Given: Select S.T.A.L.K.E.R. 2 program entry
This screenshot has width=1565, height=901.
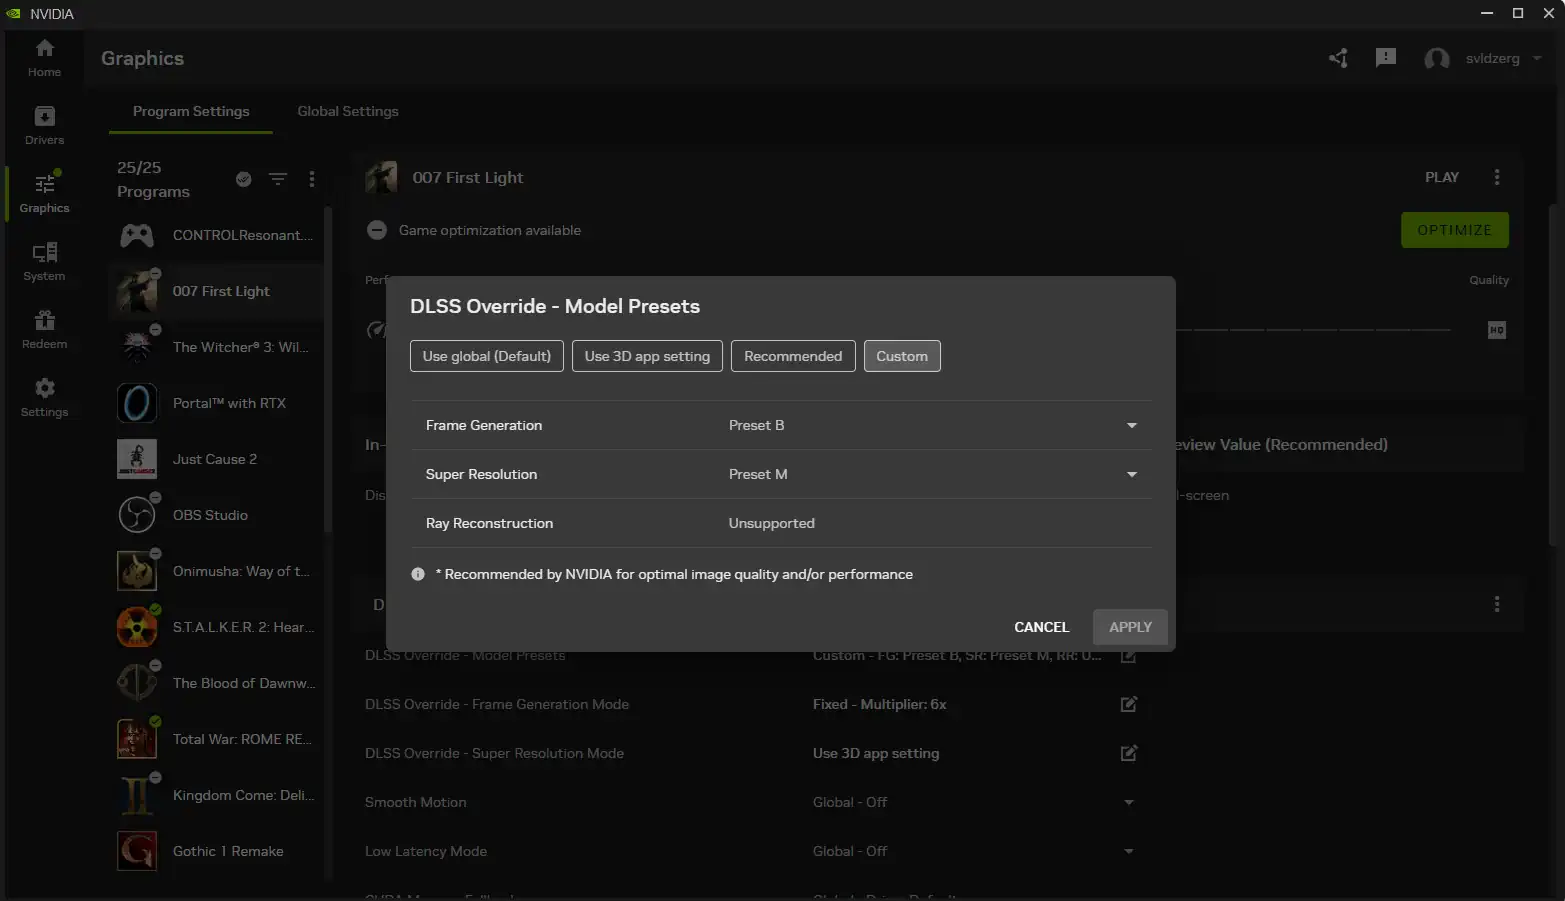Looking at the screenshot, I should 217,627.
